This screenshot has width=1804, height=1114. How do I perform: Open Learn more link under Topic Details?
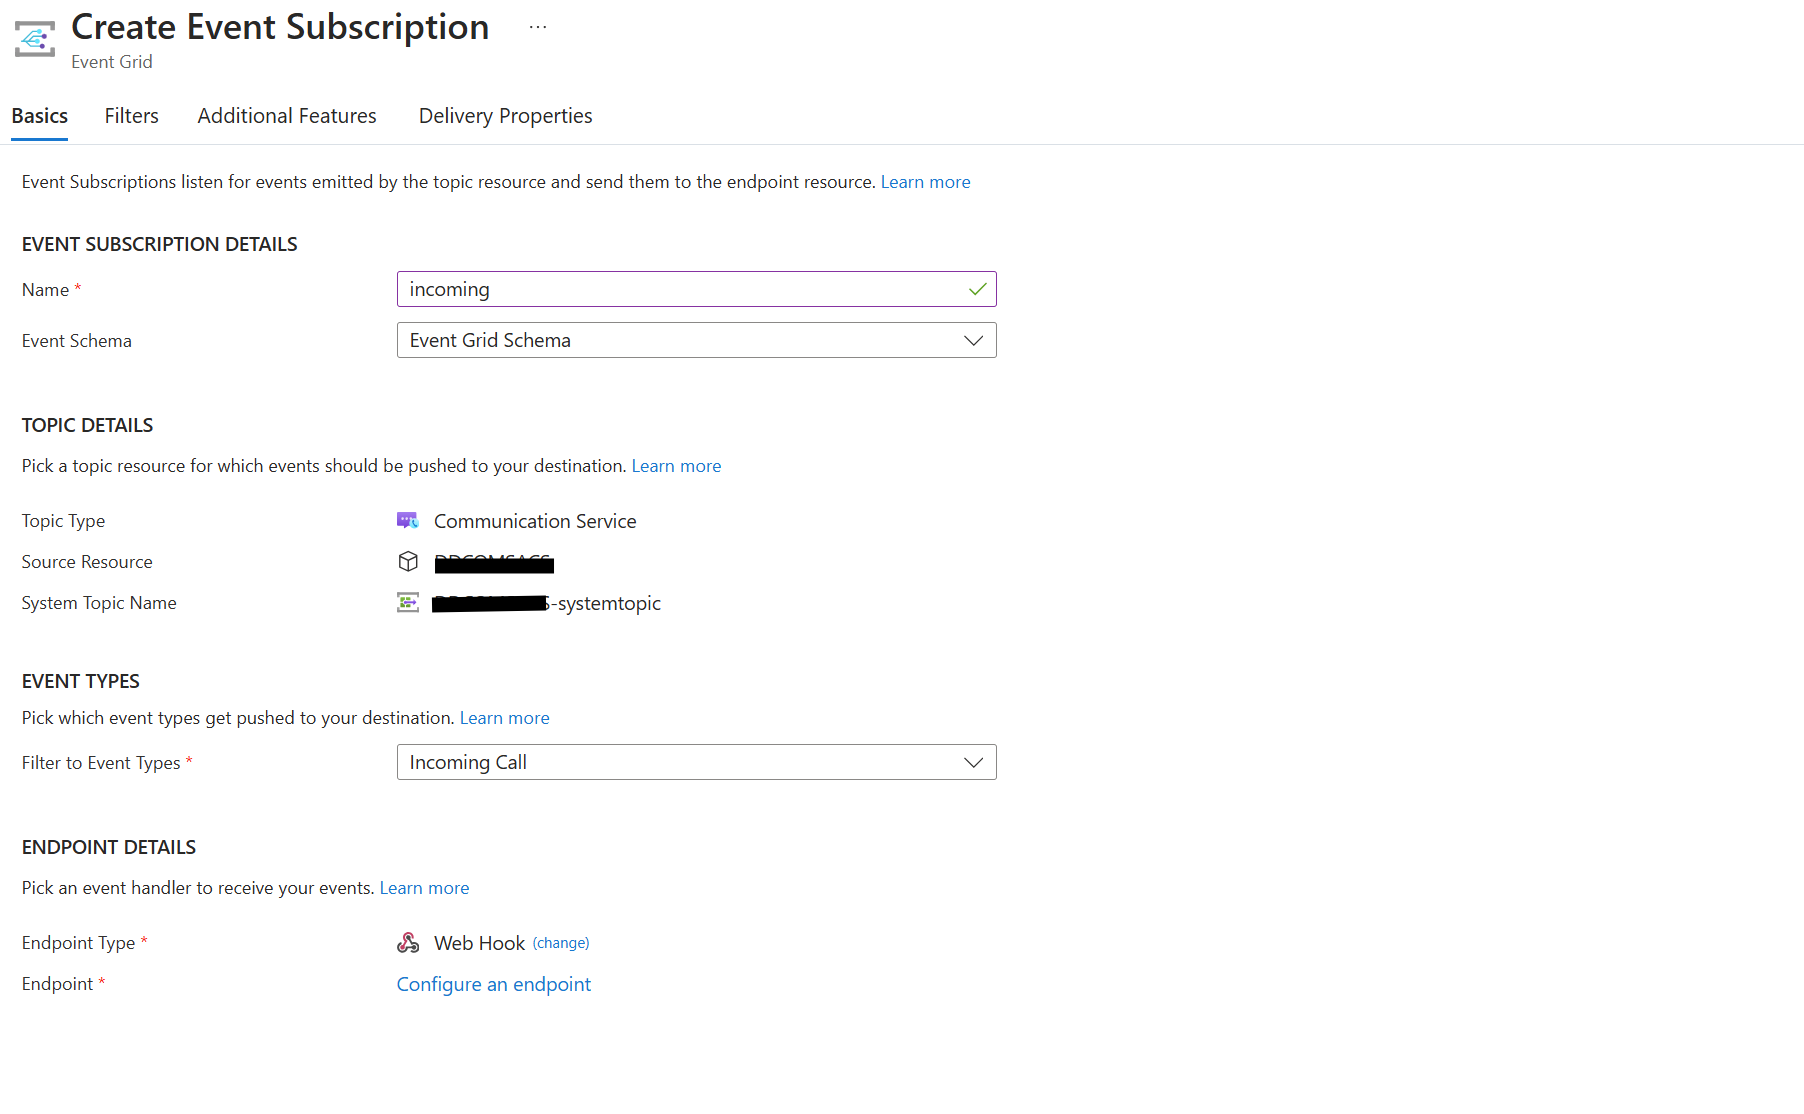click(676, 466)
